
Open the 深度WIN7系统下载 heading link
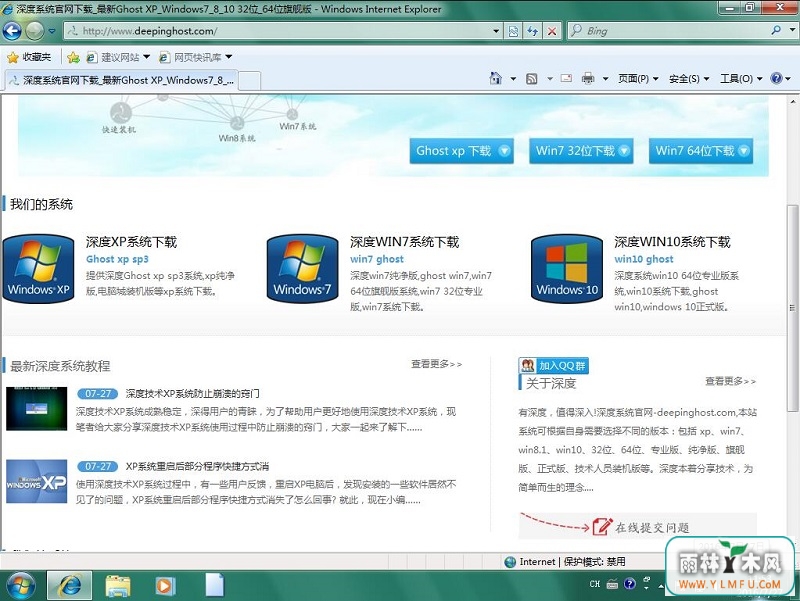pos(405,242)
